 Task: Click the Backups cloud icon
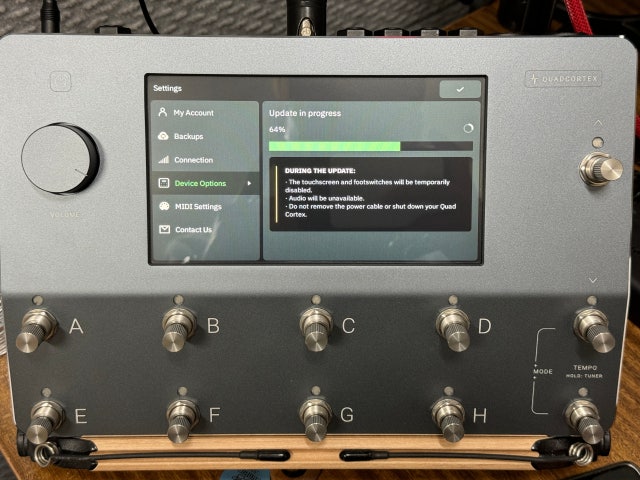[x=163, y=136]
